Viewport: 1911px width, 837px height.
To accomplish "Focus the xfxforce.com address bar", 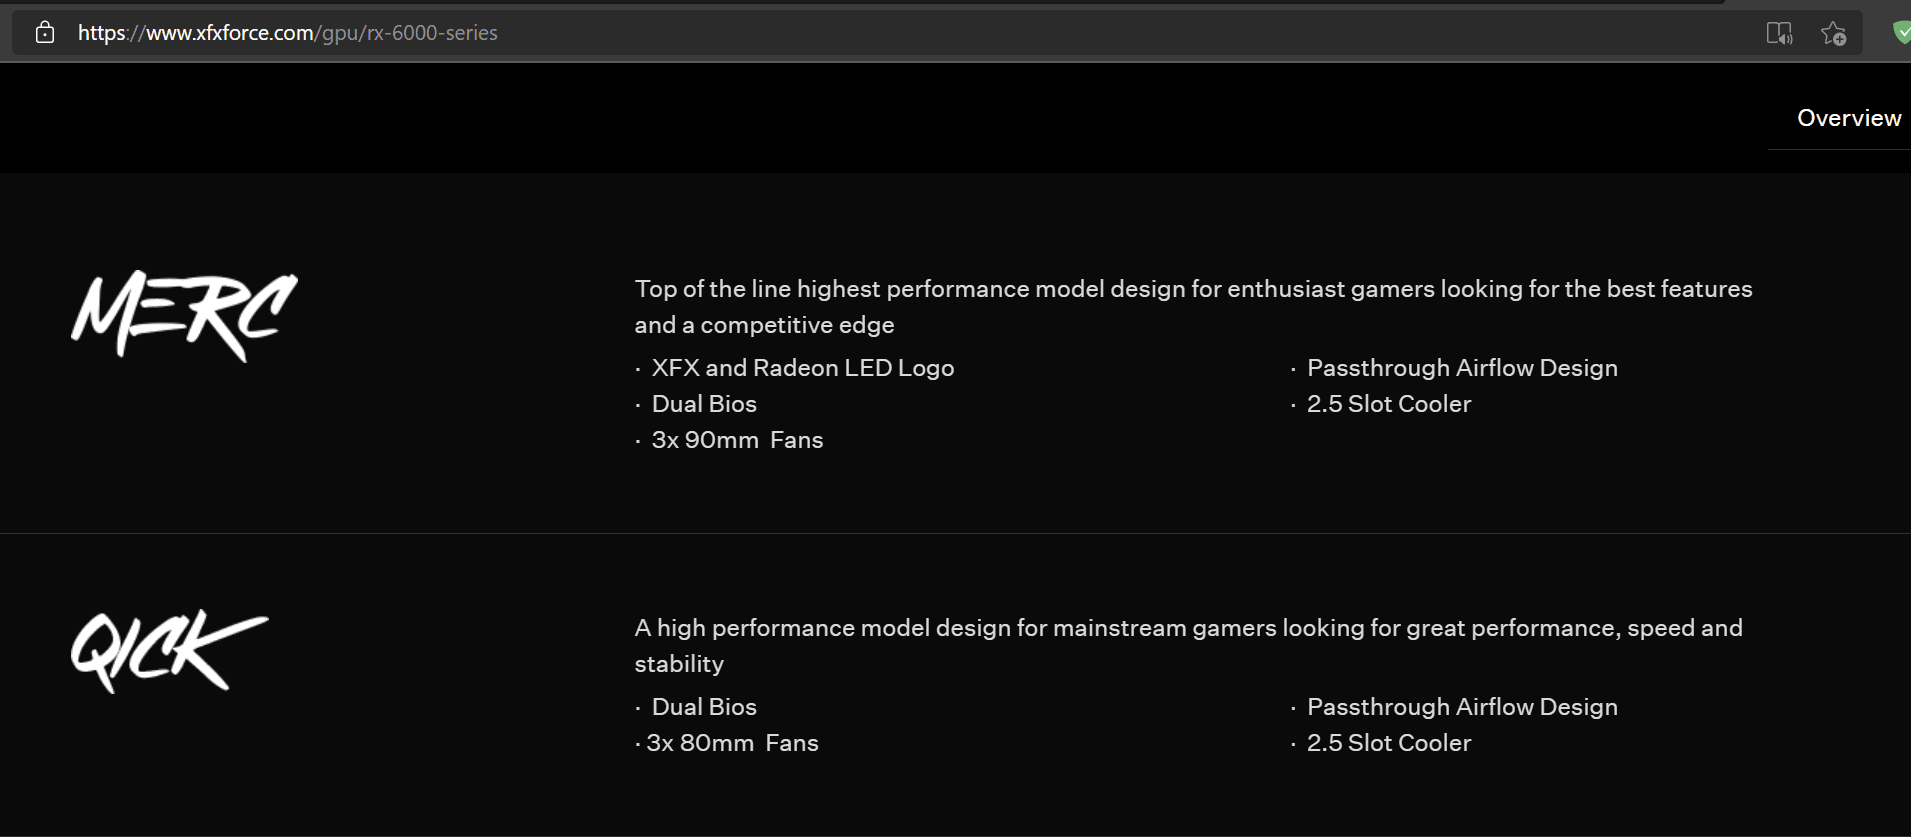I will [x=700, y=33].
